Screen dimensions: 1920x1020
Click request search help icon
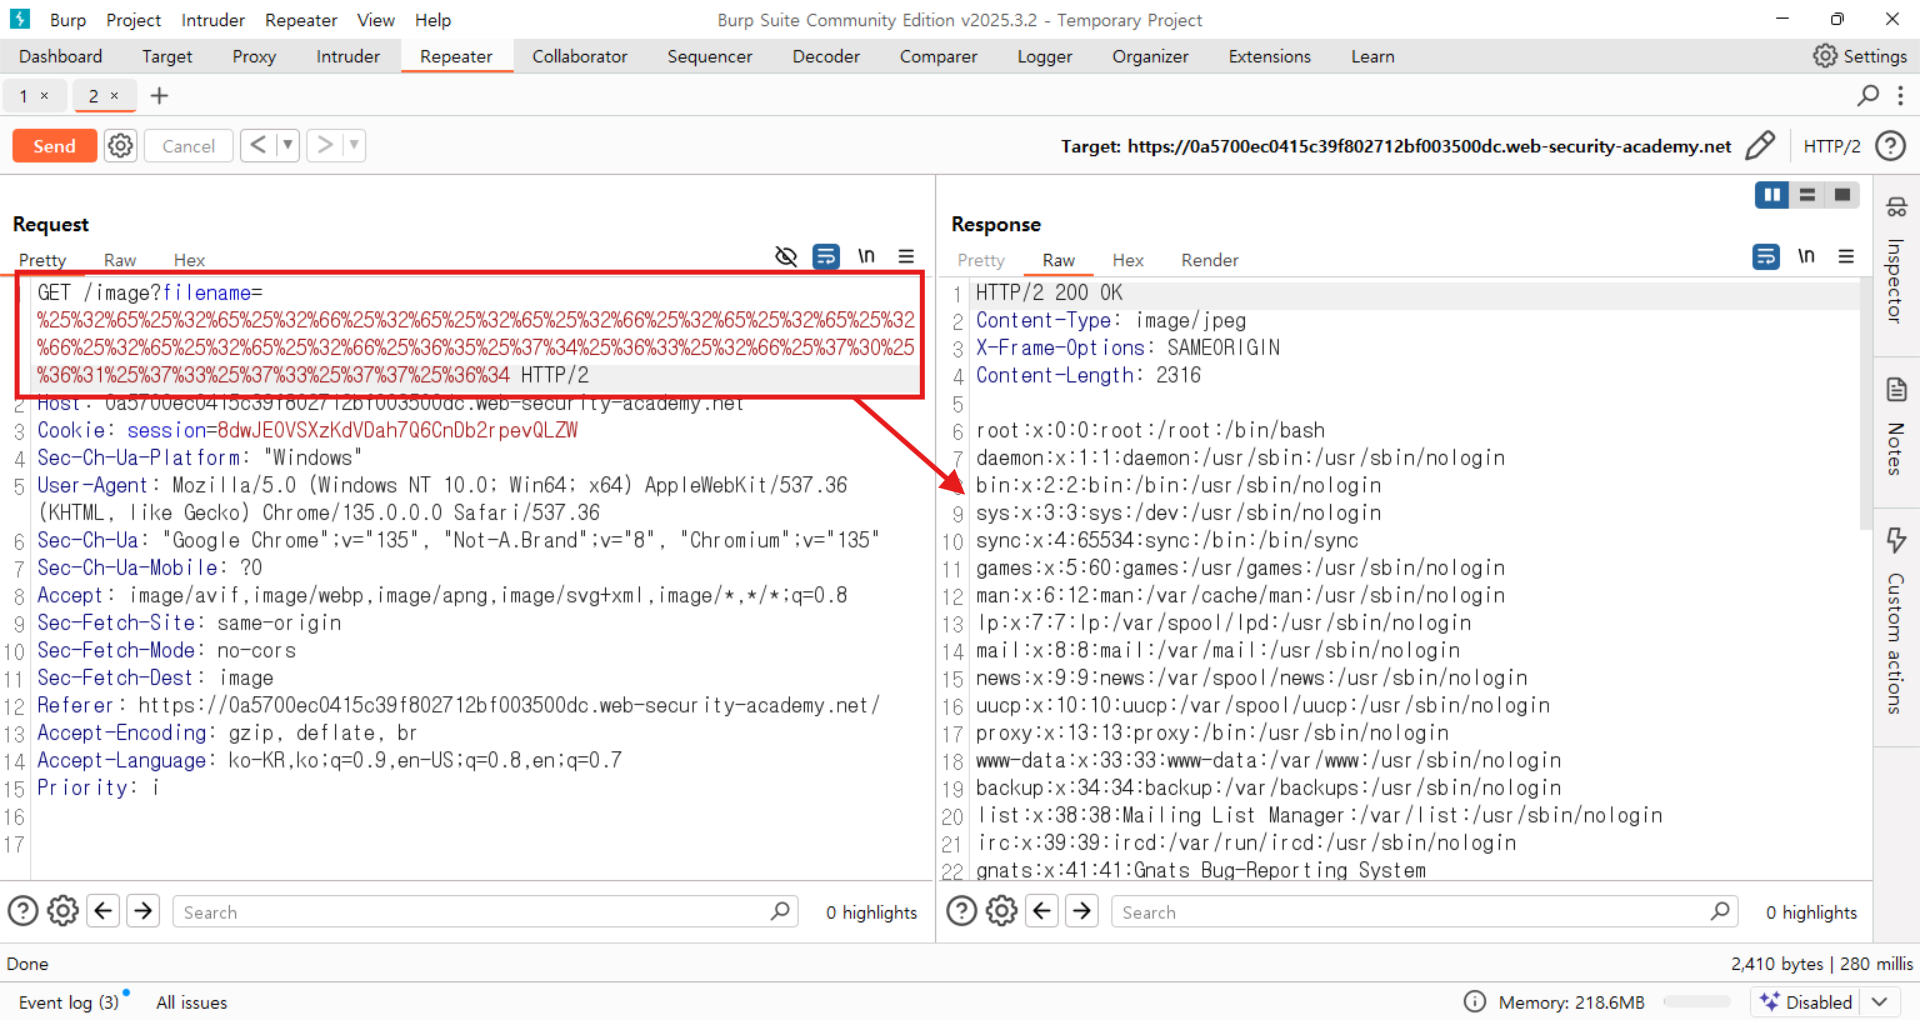coord(23,911)
